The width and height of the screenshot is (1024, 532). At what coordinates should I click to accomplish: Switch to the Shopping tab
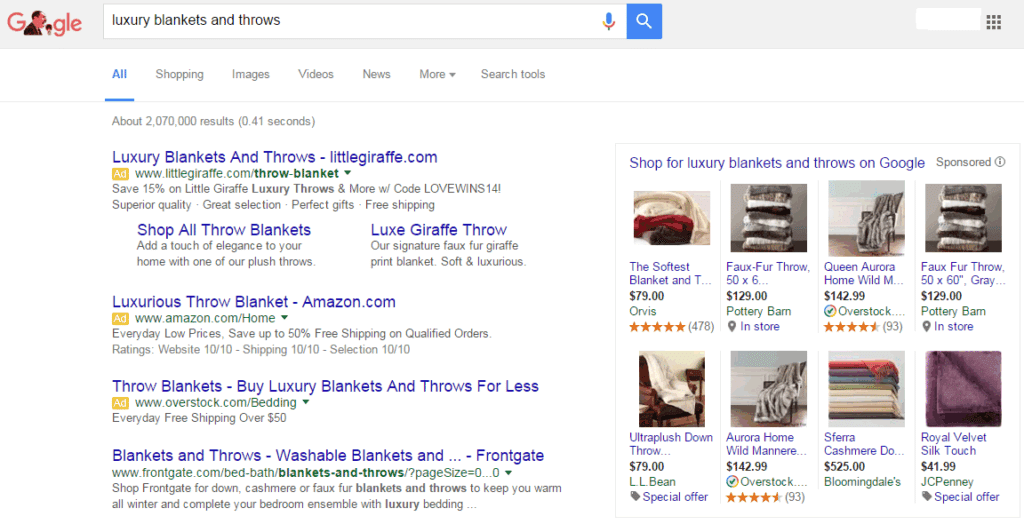point(179,74)
